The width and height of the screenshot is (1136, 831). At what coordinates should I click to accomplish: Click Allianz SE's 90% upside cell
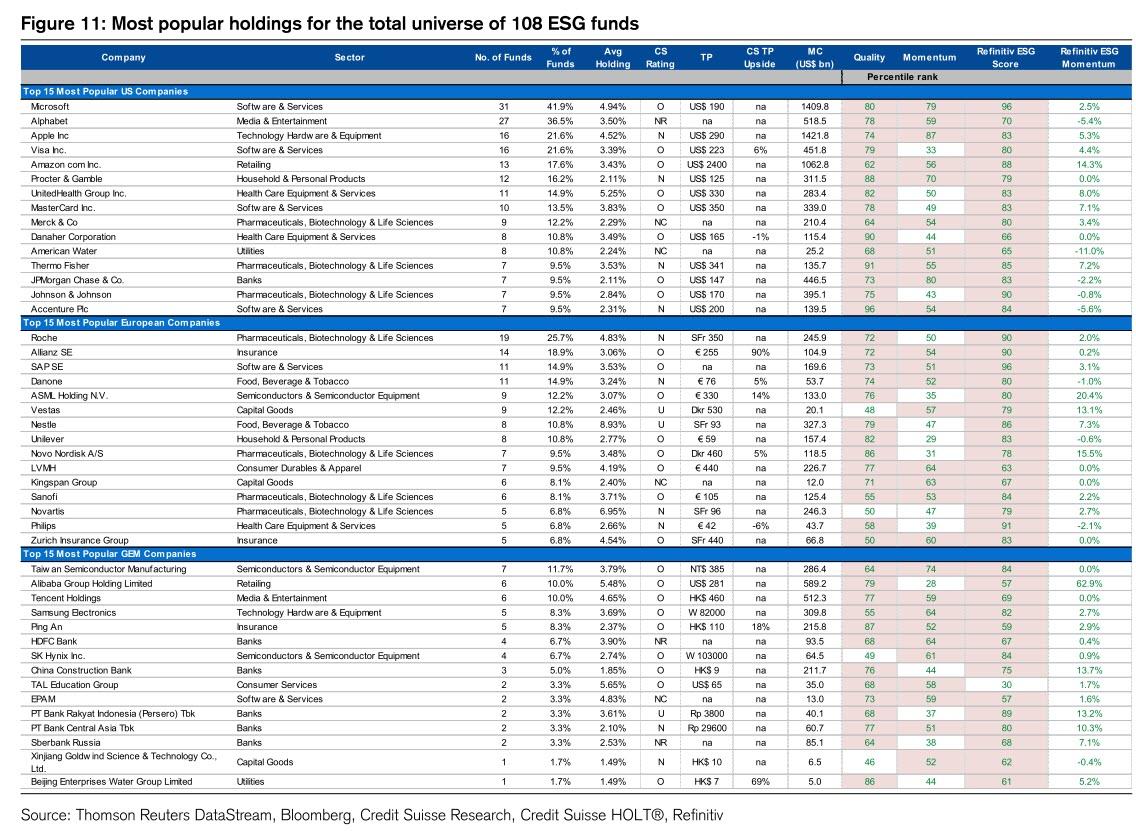(760, 353)
